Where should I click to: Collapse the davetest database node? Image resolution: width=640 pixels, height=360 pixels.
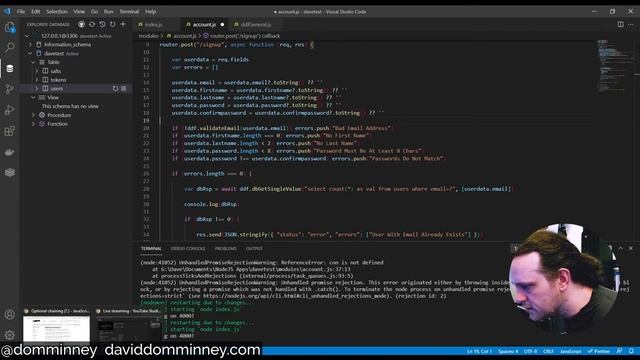pyautogui.click(x=30, y=53)
